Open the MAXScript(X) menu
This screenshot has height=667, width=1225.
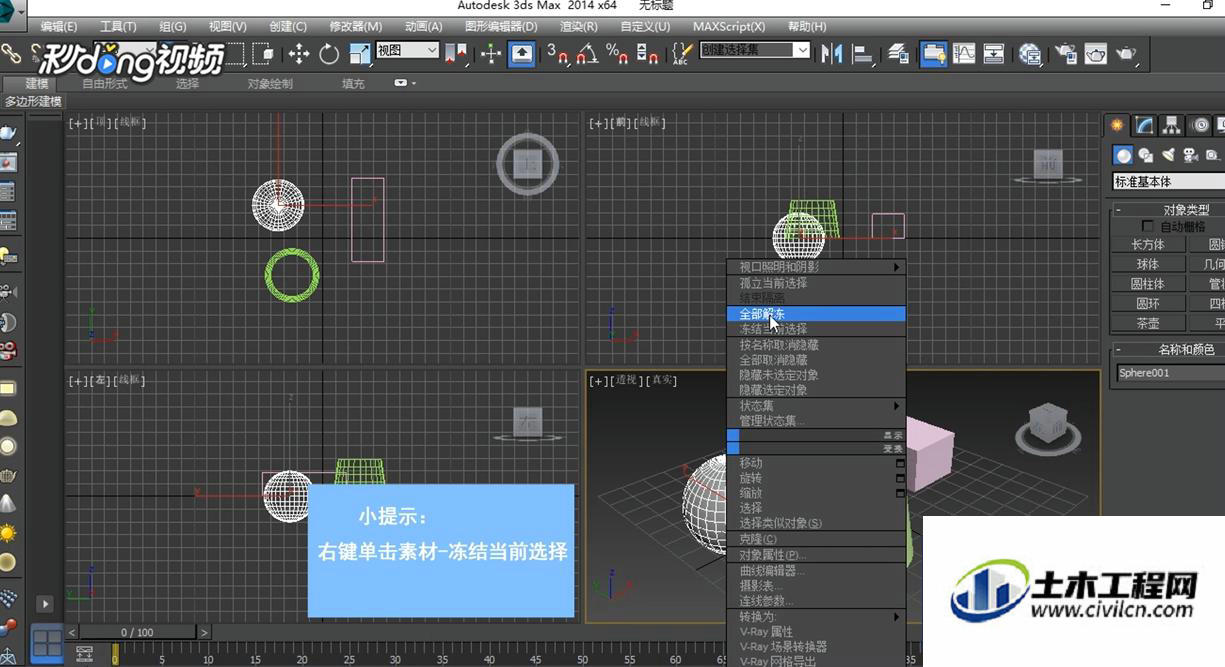[x=729, y=27]
